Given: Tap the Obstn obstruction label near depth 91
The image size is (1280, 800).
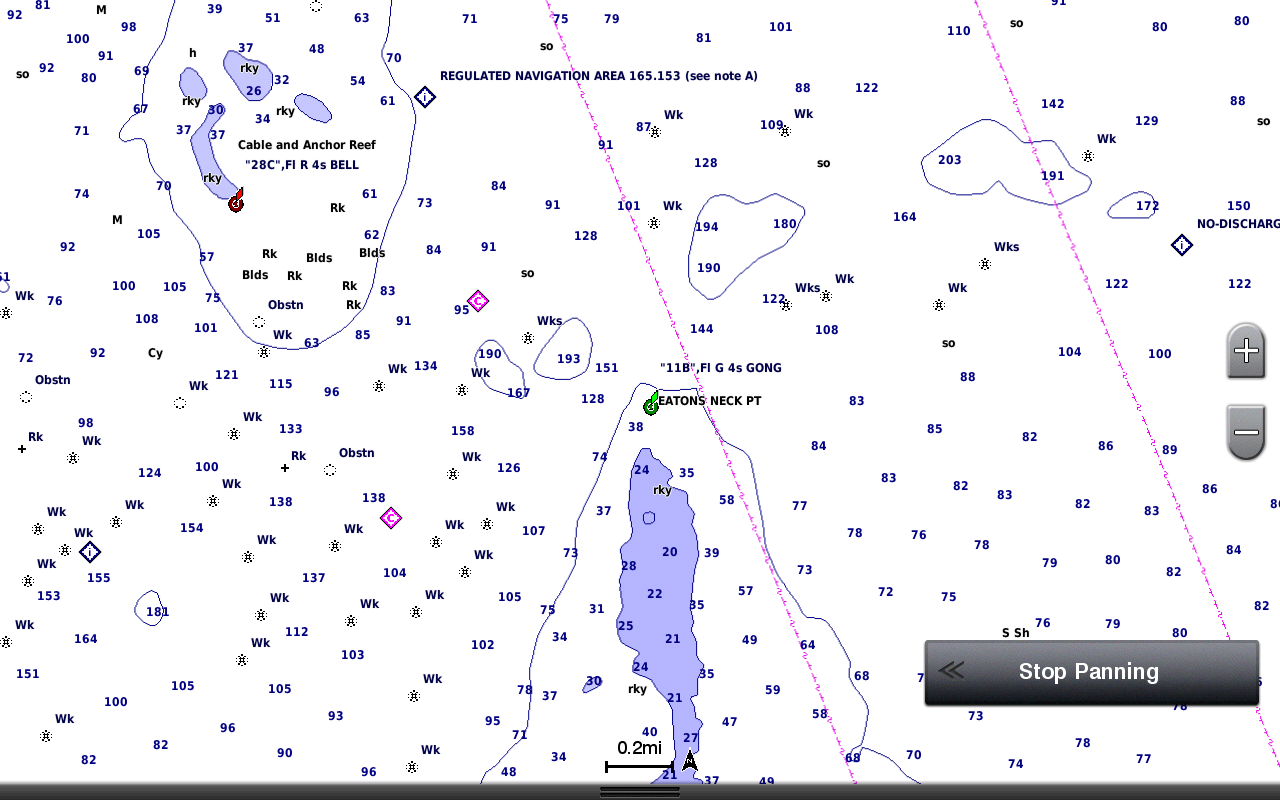Looking at the screenshot, I should click(285, 304).
